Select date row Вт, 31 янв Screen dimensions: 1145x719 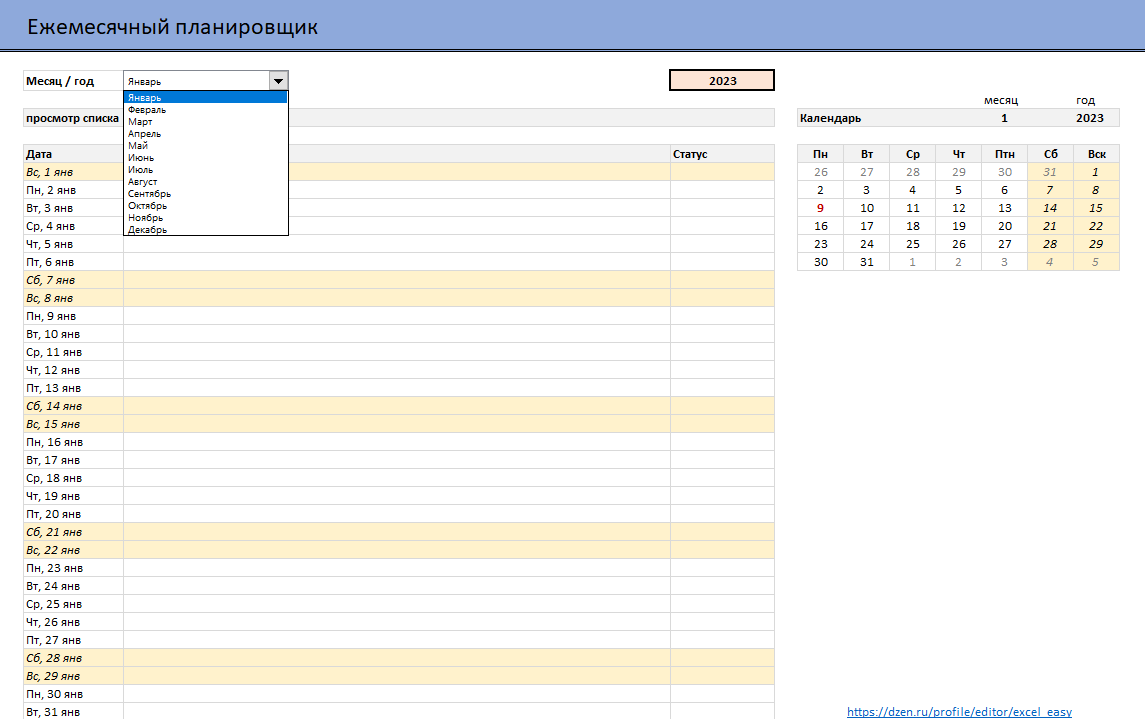pos(73,712)
